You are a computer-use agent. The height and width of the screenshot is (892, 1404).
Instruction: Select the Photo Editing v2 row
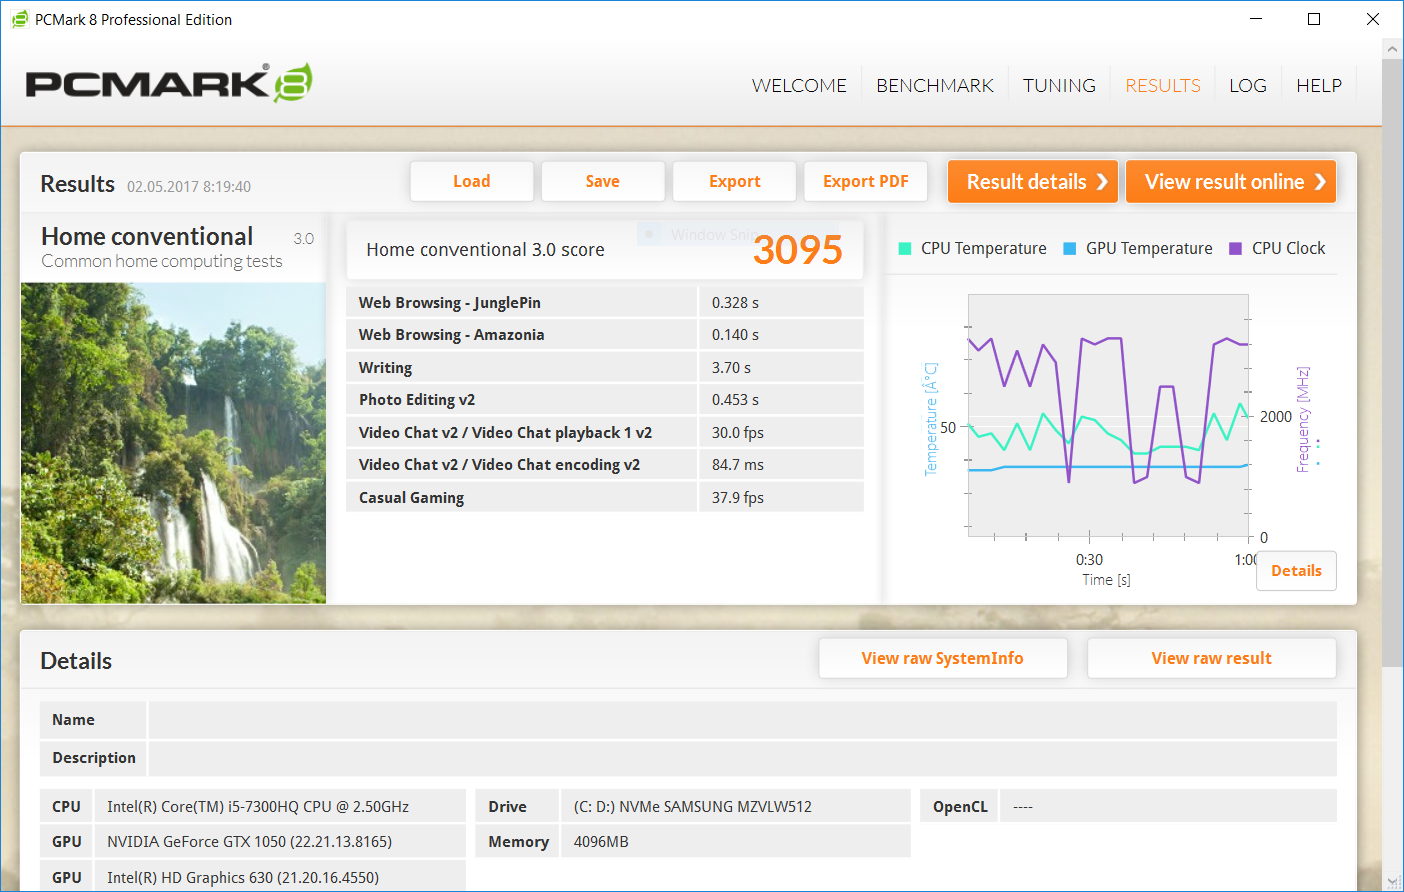pyautogui.click(x=605, y=400)
